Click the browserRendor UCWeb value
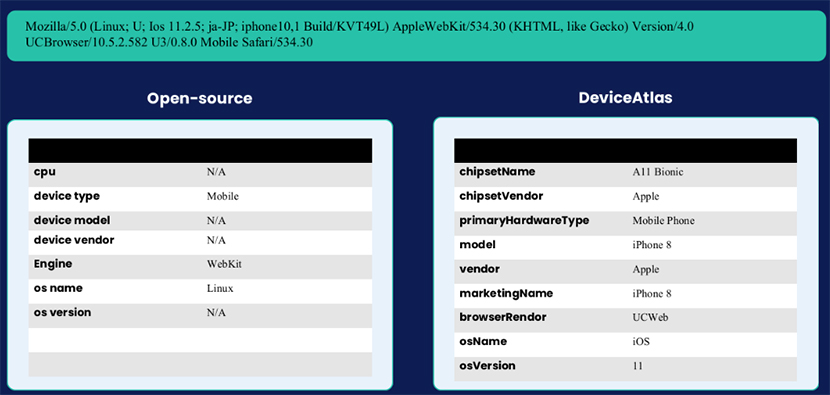830x395 pixels. click(650, 317)
